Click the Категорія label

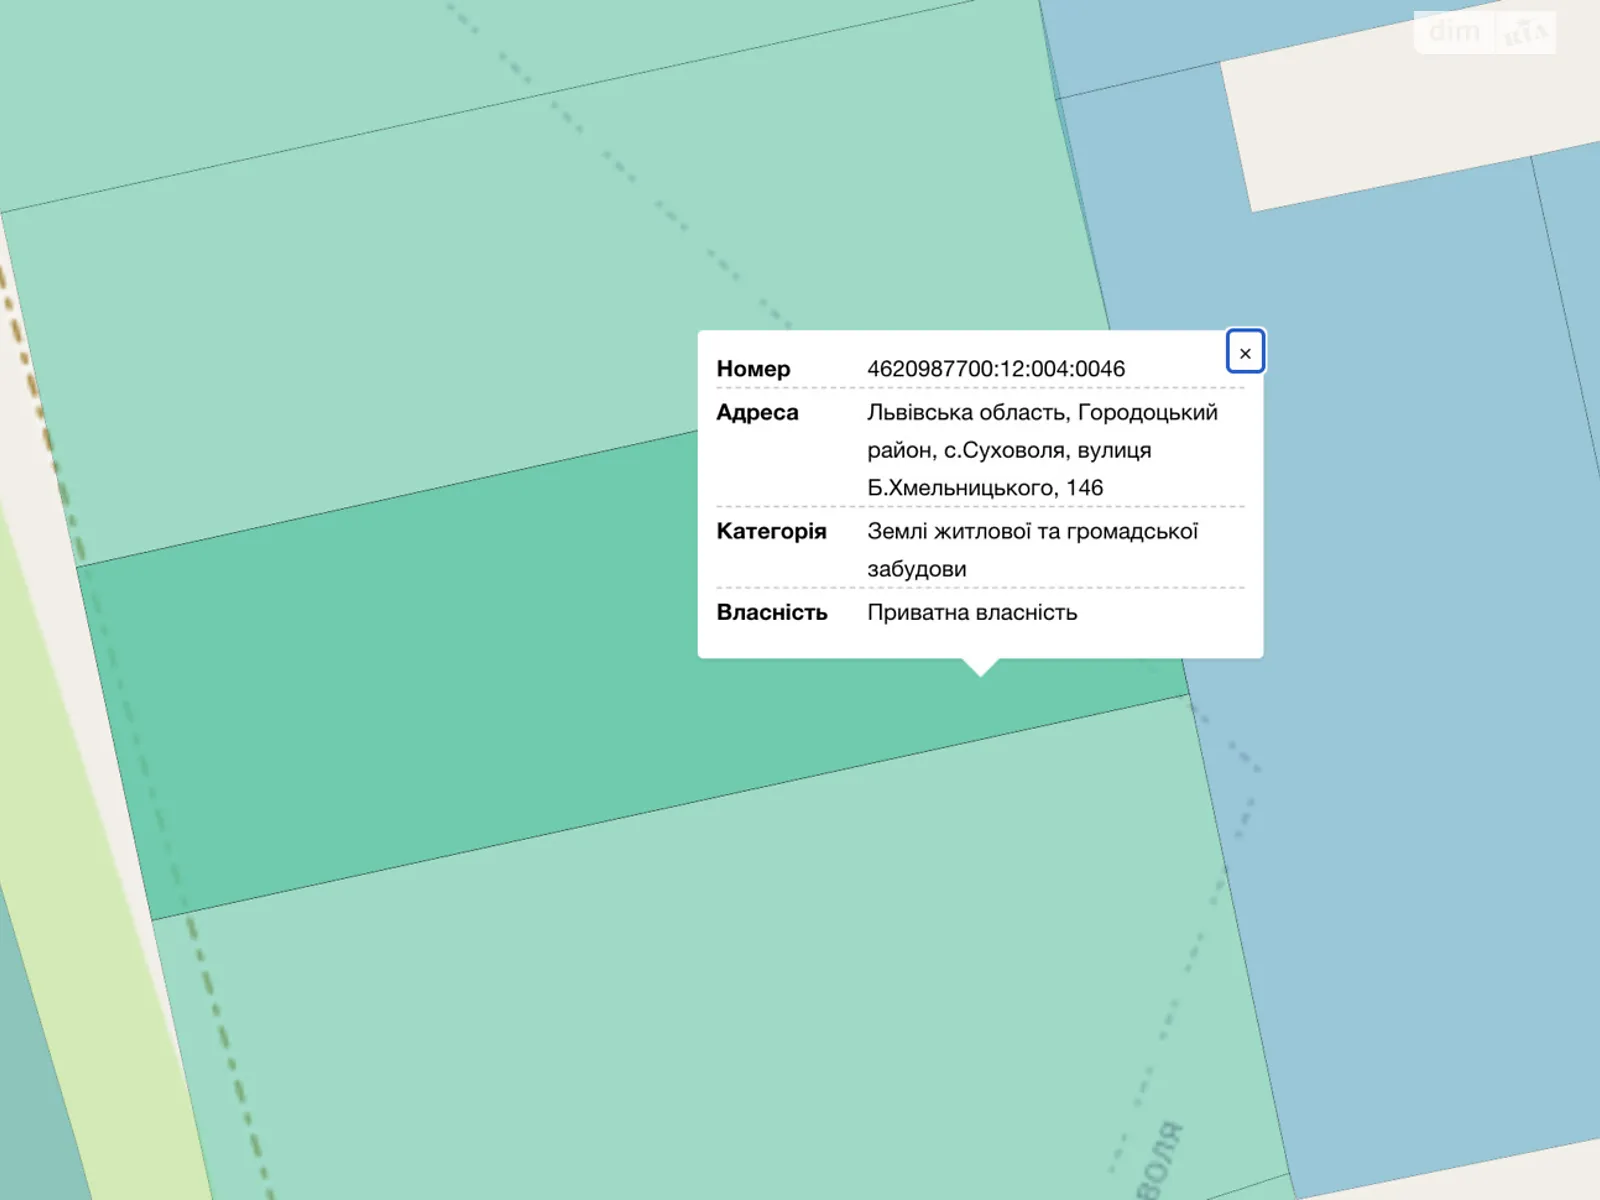771,531
